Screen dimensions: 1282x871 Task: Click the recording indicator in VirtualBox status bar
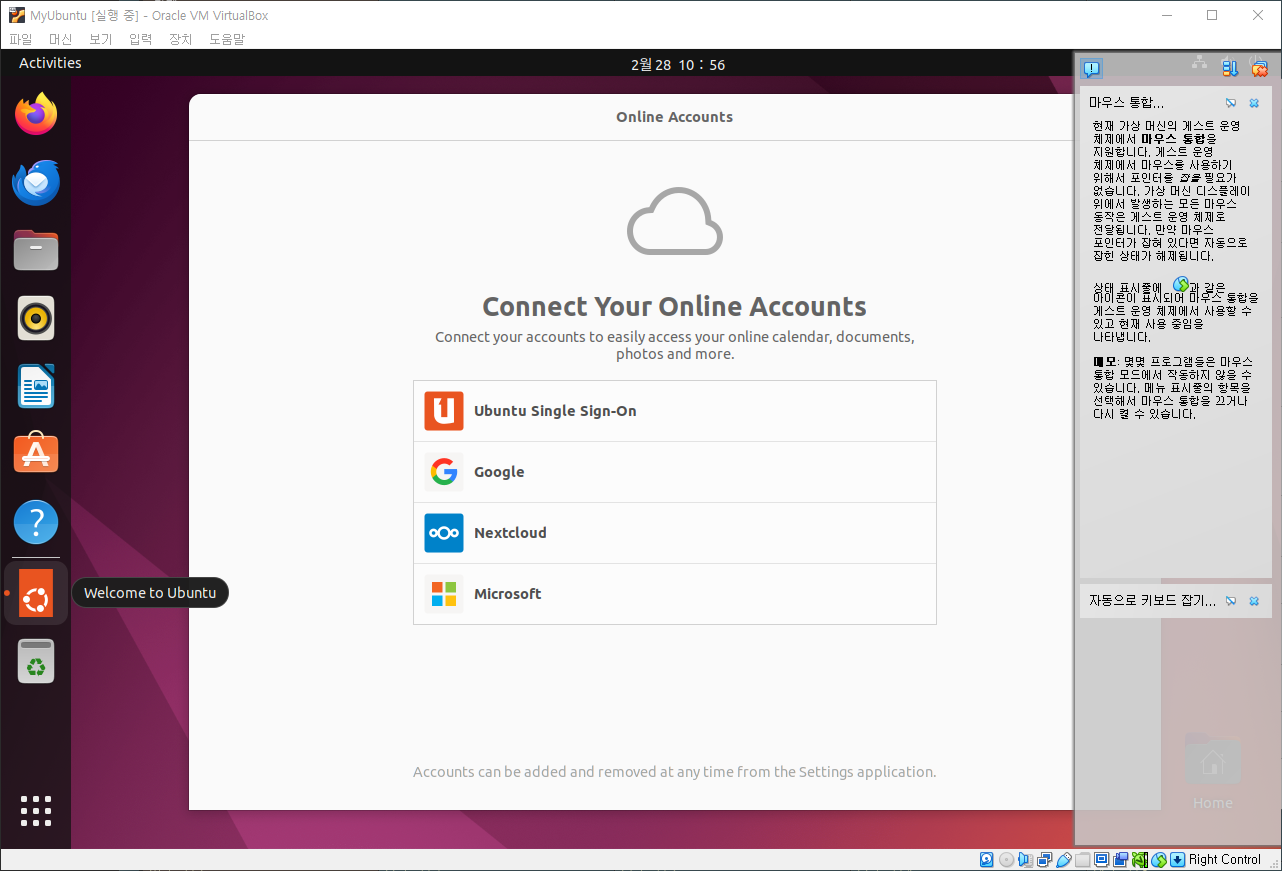click(x=1121, y=859)
